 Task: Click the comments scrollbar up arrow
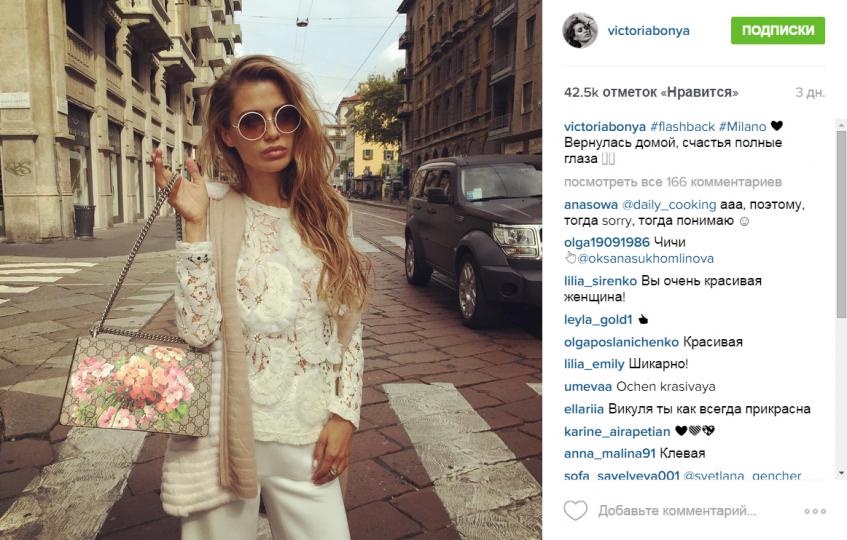841,125
